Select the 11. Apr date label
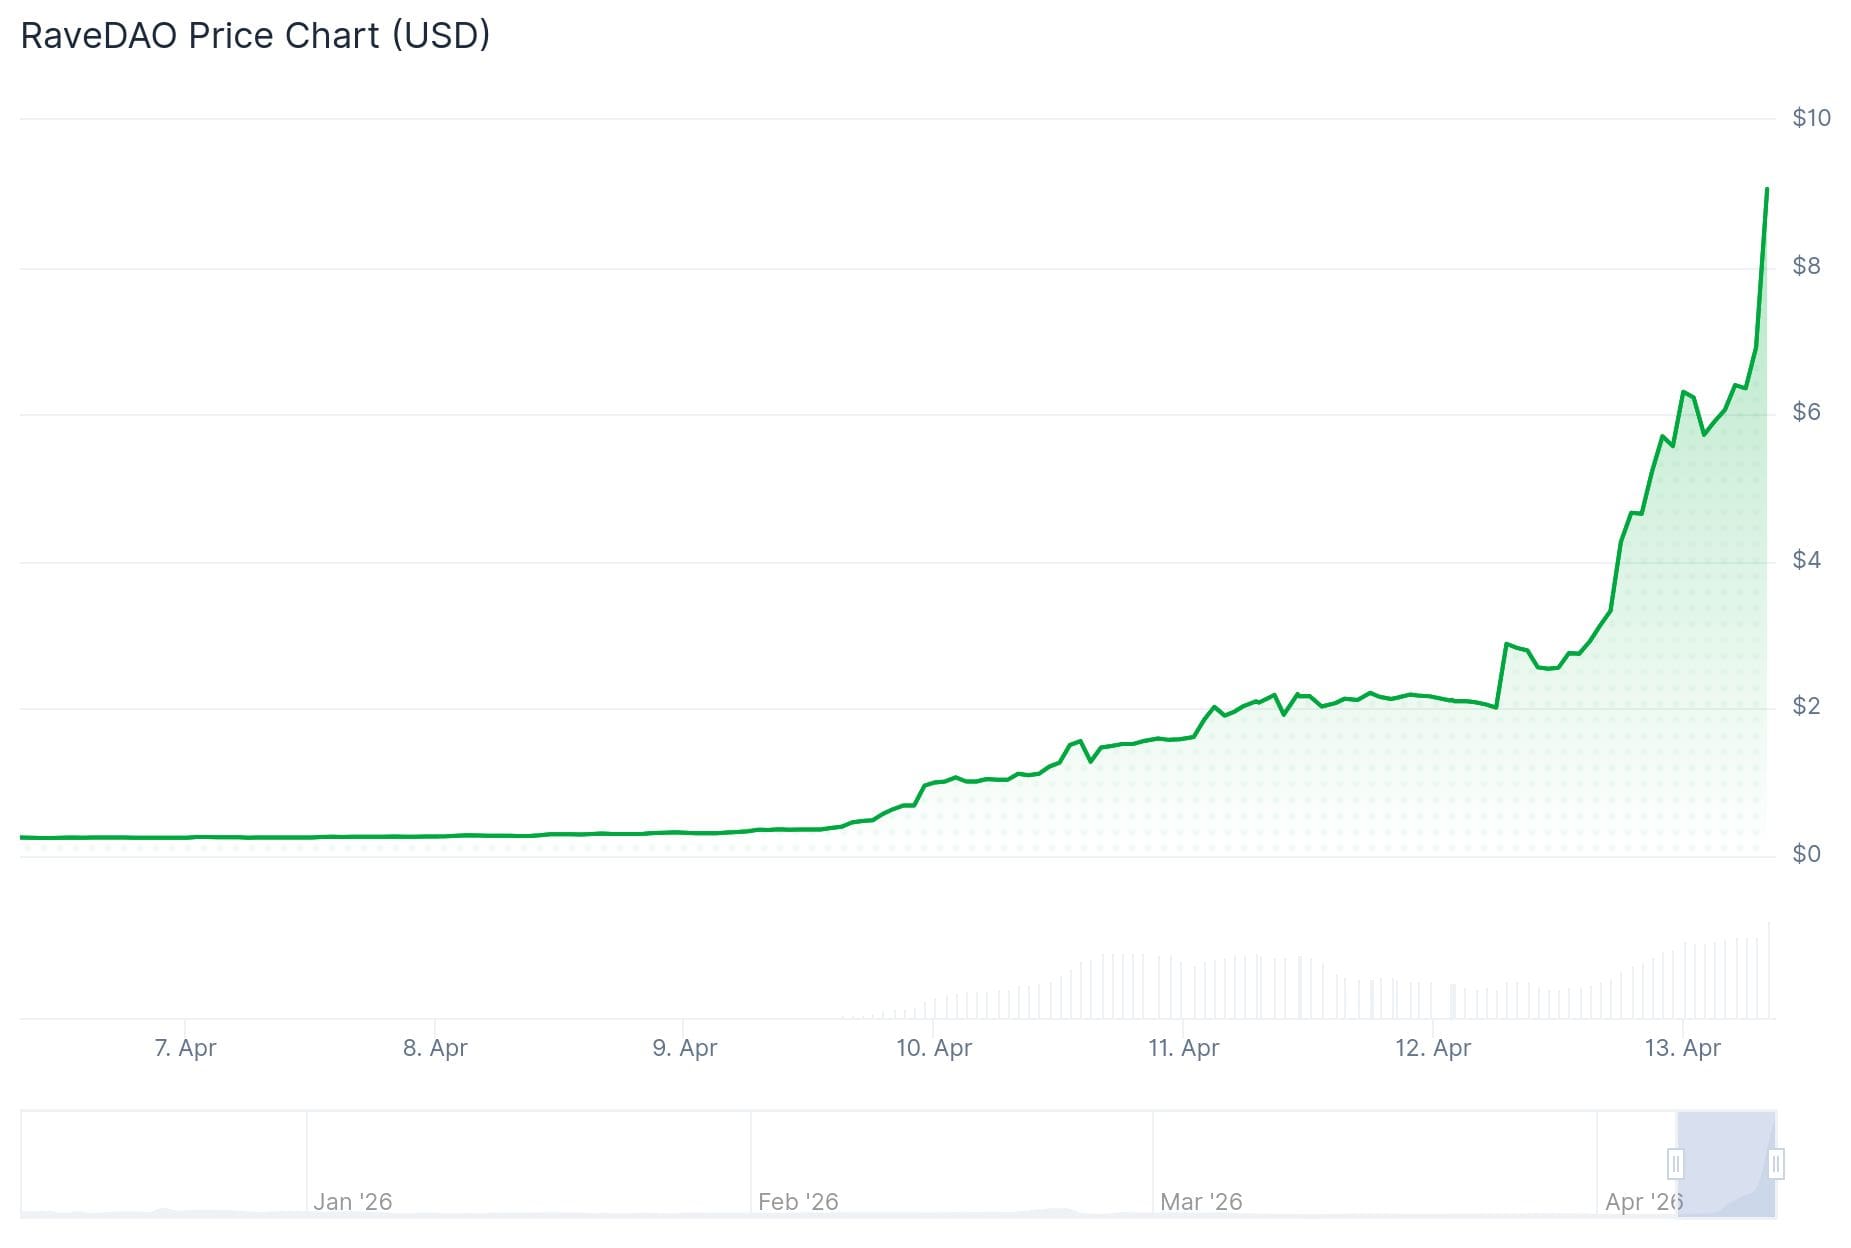Screen dimensions: 1851x1248 pyautogui.click(x=1183, y=1048)
